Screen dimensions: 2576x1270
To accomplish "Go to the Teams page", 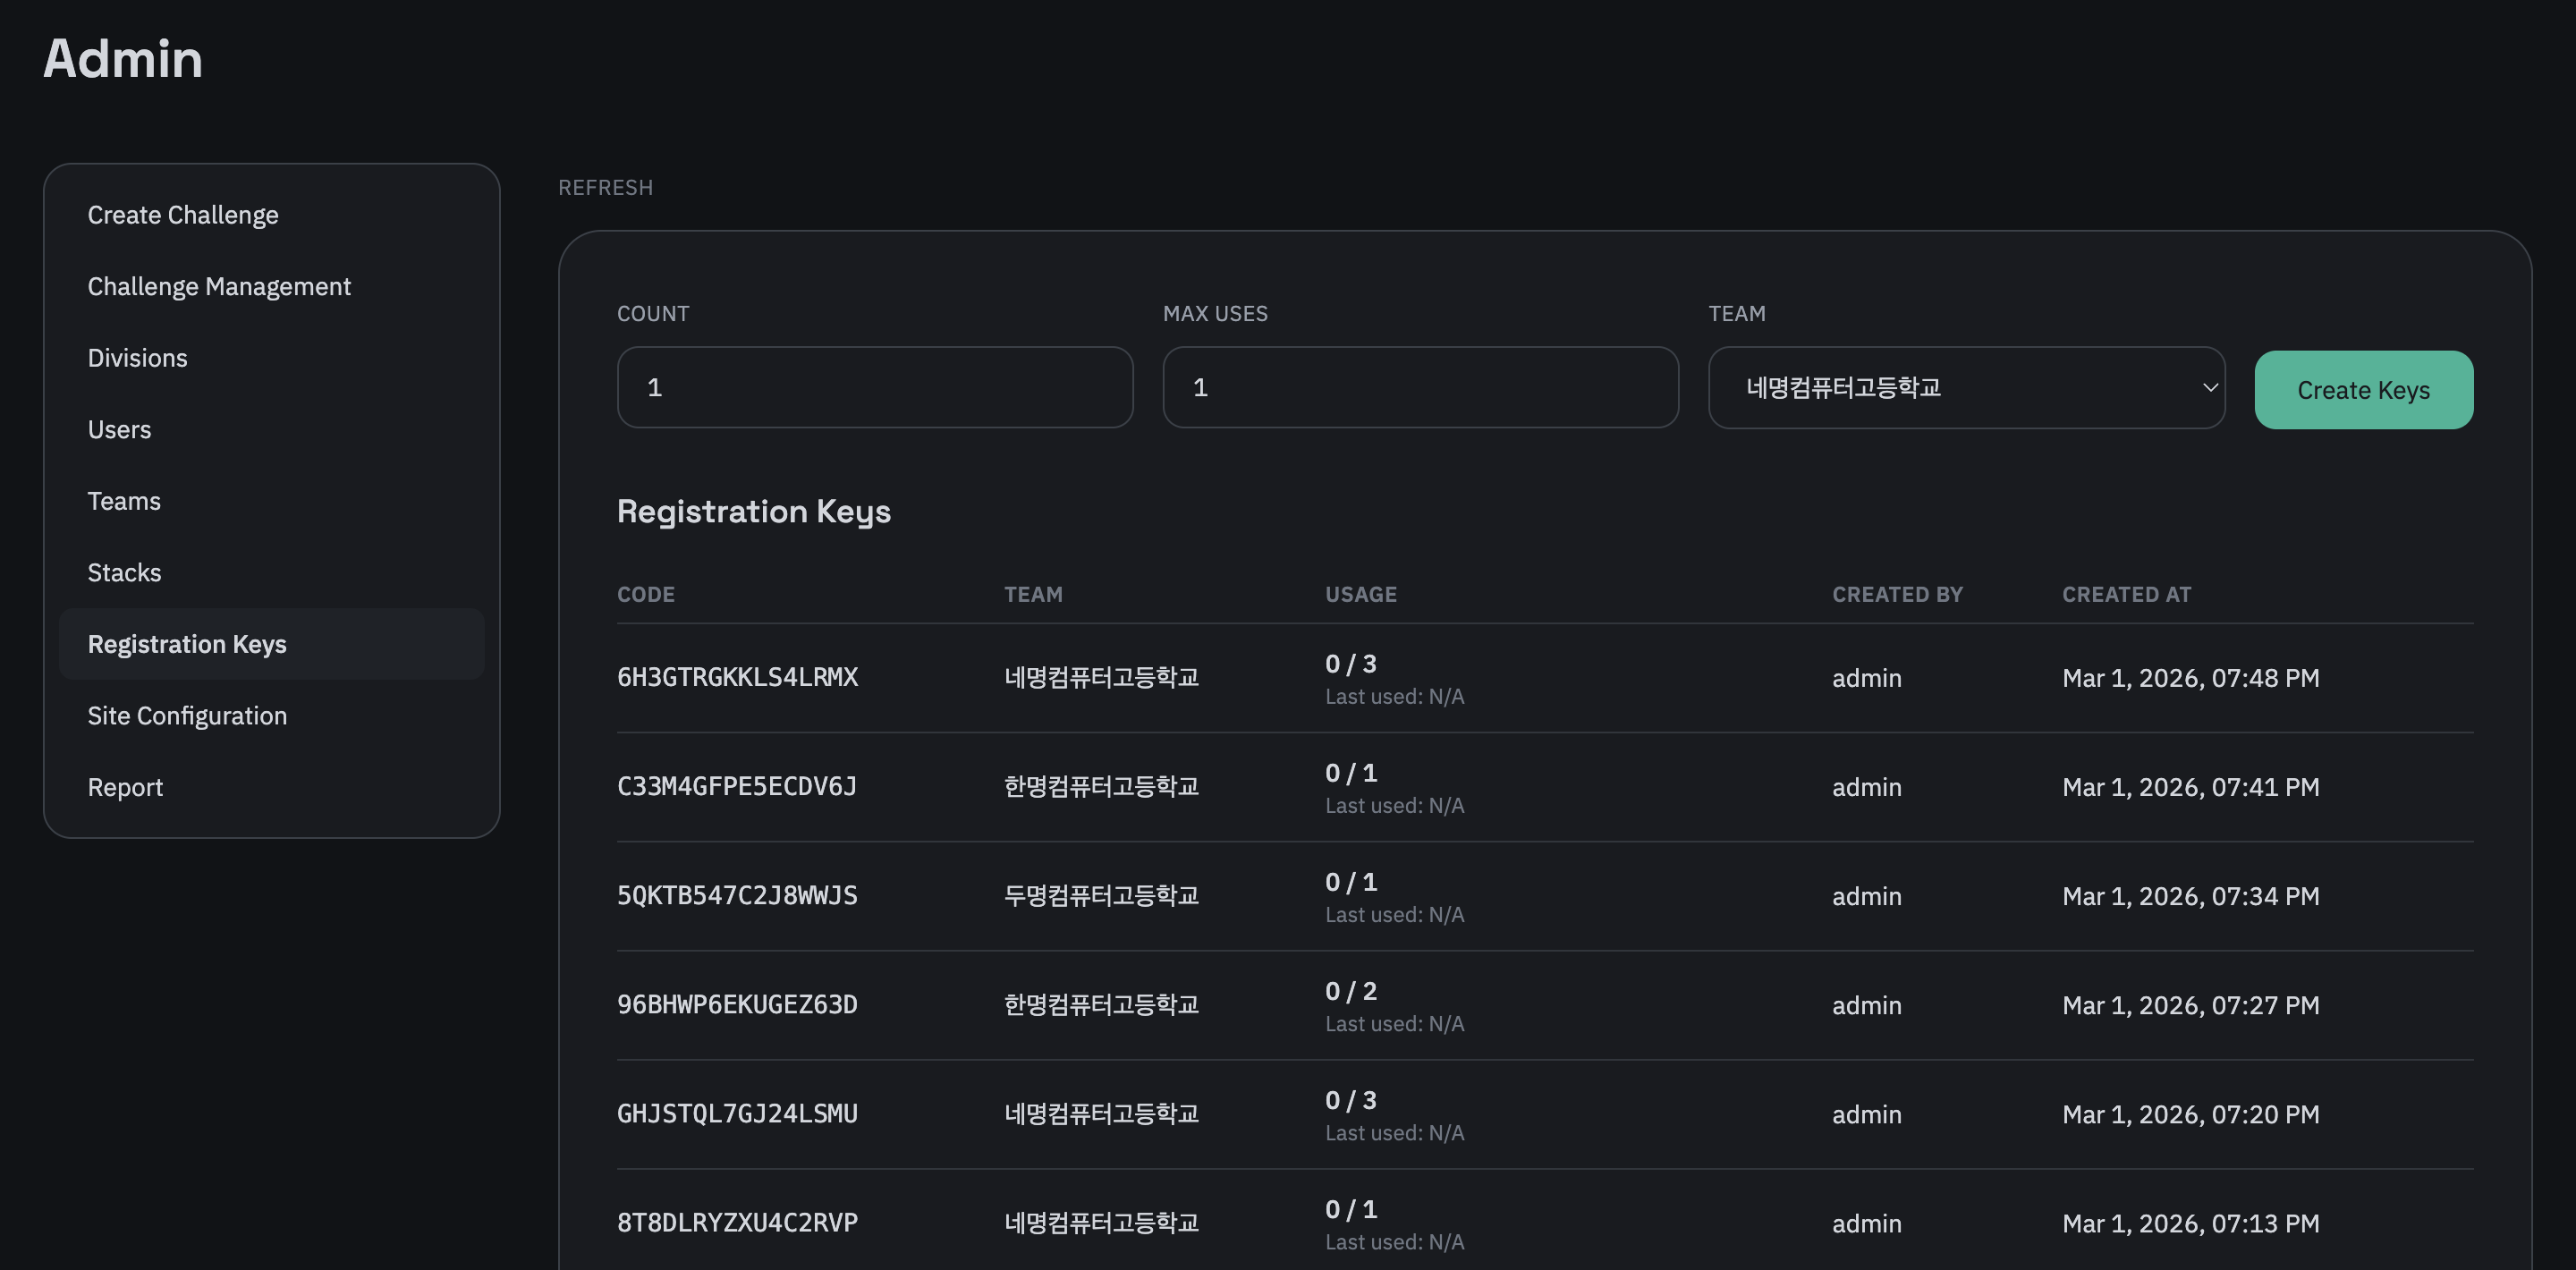I will [x=124, y=500].
